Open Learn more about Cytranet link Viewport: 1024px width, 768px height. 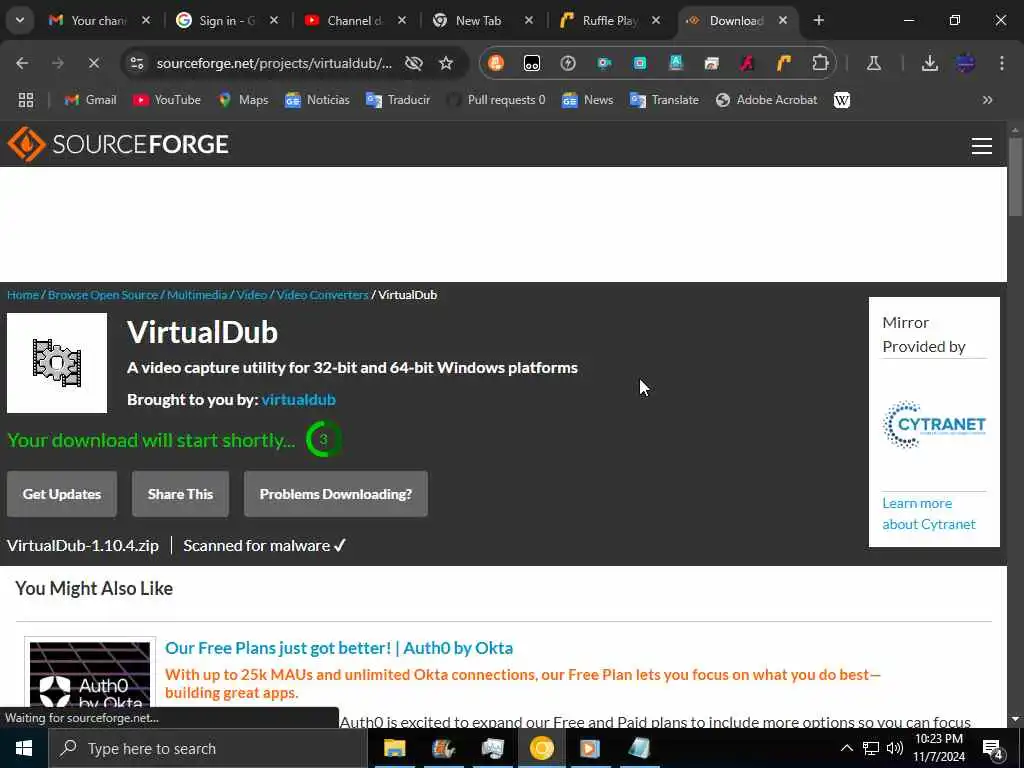pyautogui.click(x=929, y=514)
